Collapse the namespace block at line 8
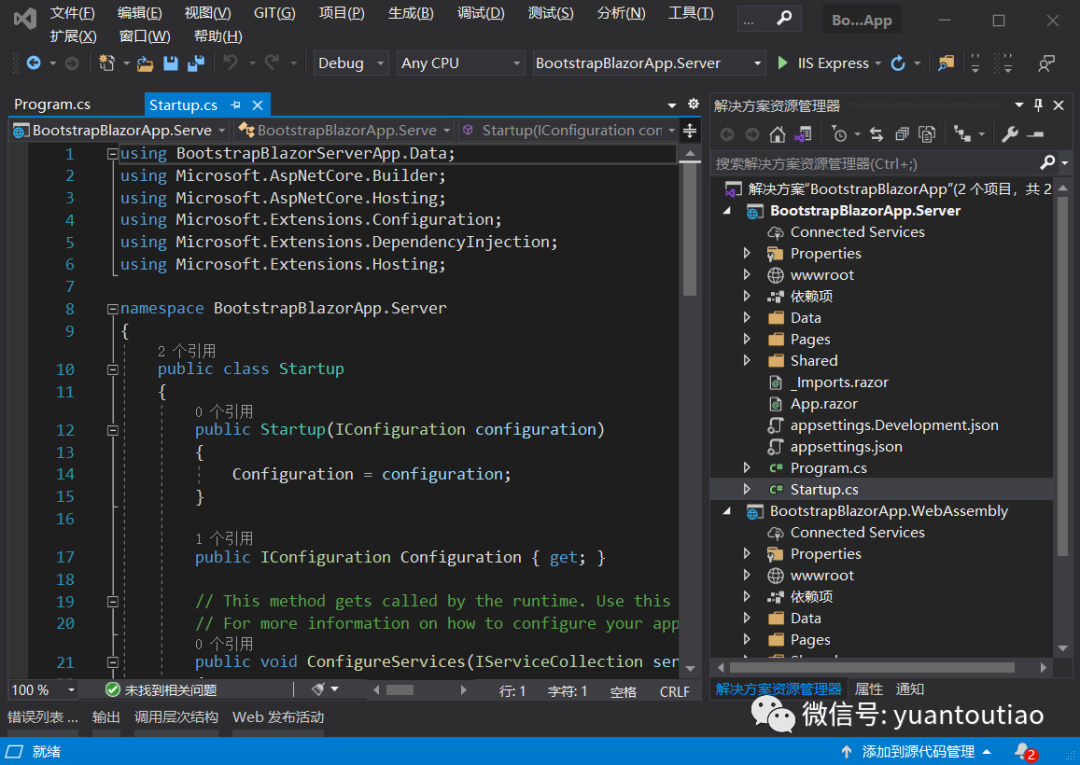The height and width of the screenshot is (765, 1080). pyautogui.click(x=112, y=309)
